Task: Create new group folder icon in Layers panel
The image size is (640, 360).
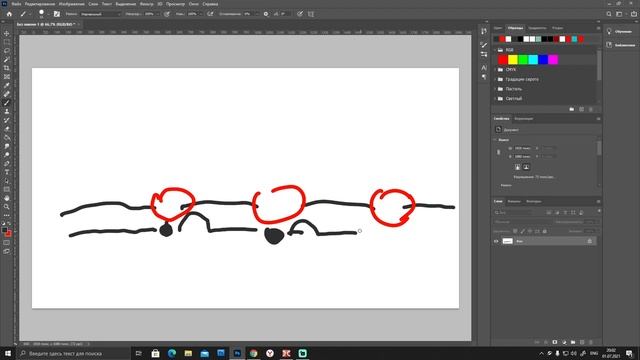Action: (x=573, y=342)
